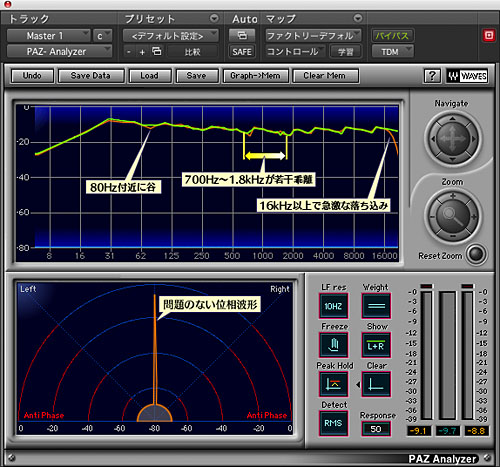The width and height of the screenshot is (500, 467).
Task: Click the Waves logo button
Action: click(x=467, y=76)
